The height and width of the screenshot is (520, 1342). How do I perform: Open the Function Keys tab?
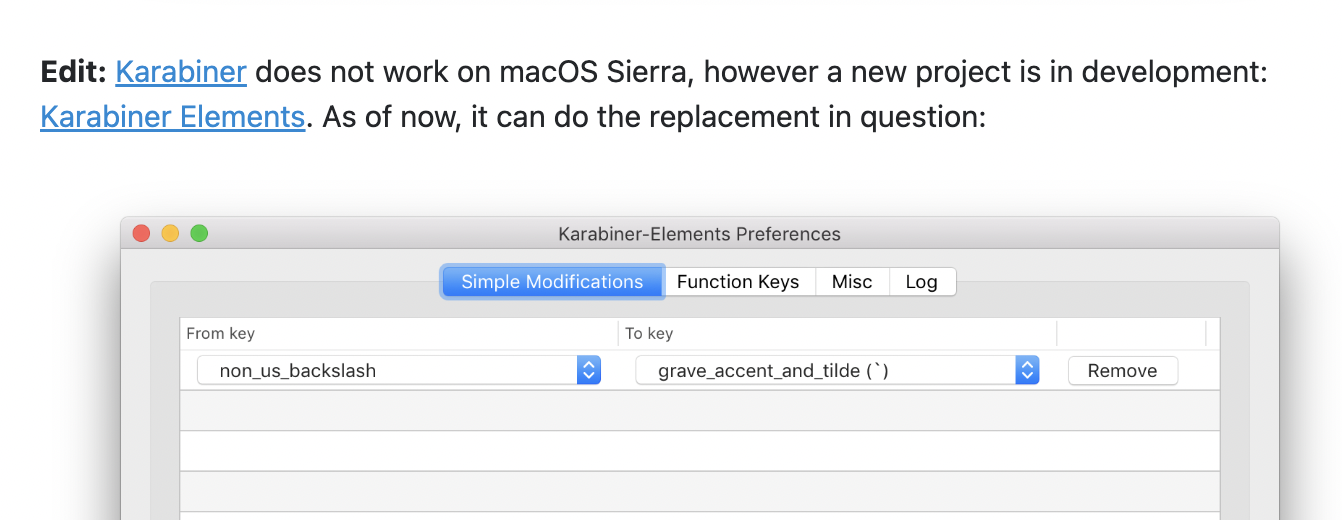click(x=738, y=282)
